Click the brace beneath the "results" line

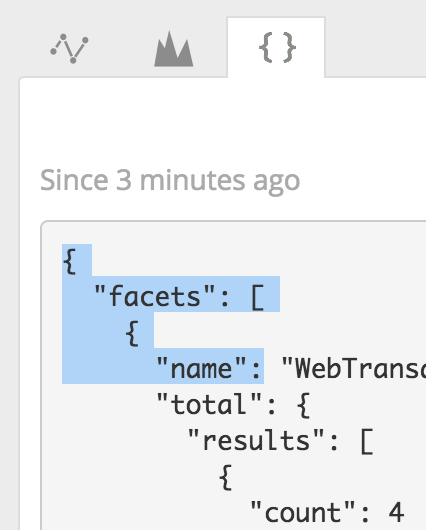click(x=226, y=477)
